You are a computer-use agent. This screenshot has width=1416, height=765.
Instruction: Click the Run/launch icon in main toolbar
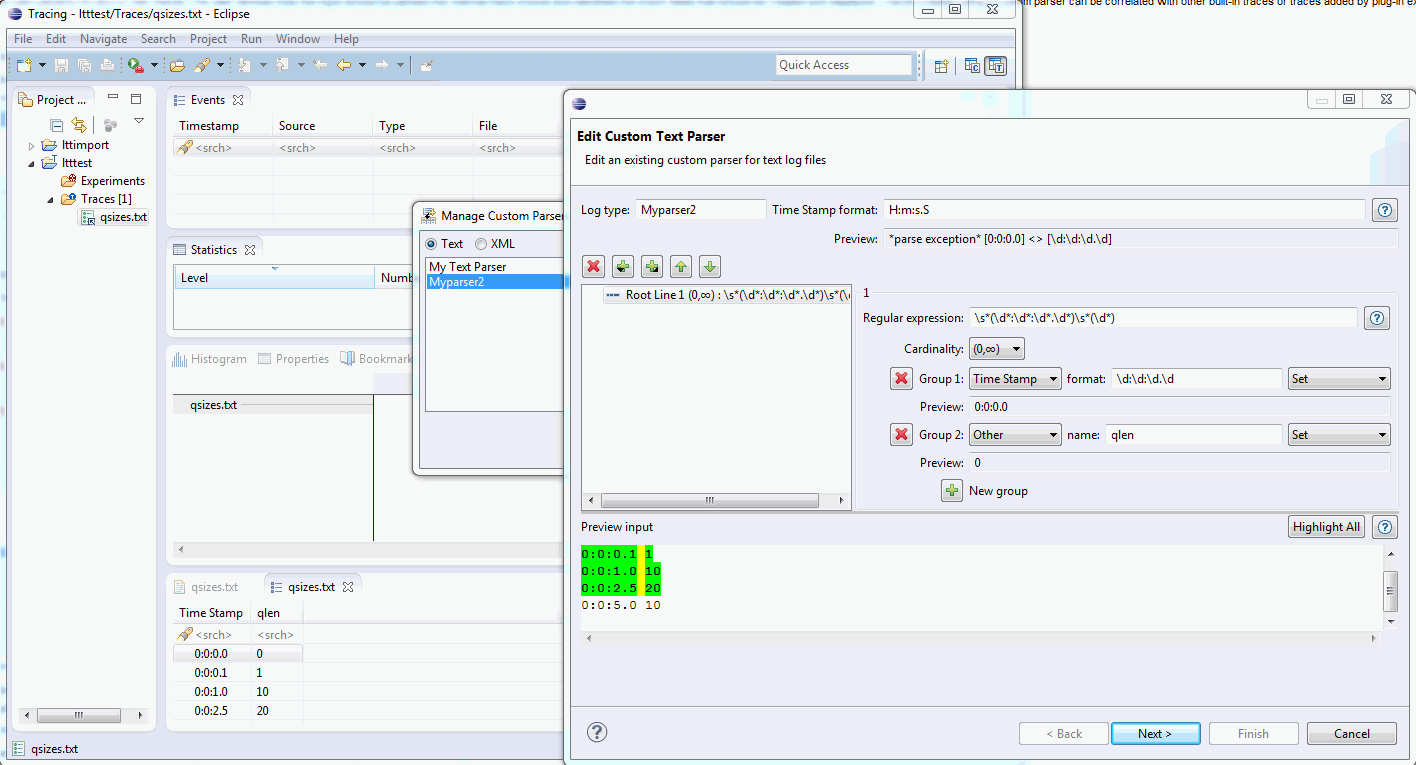[134, 65]
